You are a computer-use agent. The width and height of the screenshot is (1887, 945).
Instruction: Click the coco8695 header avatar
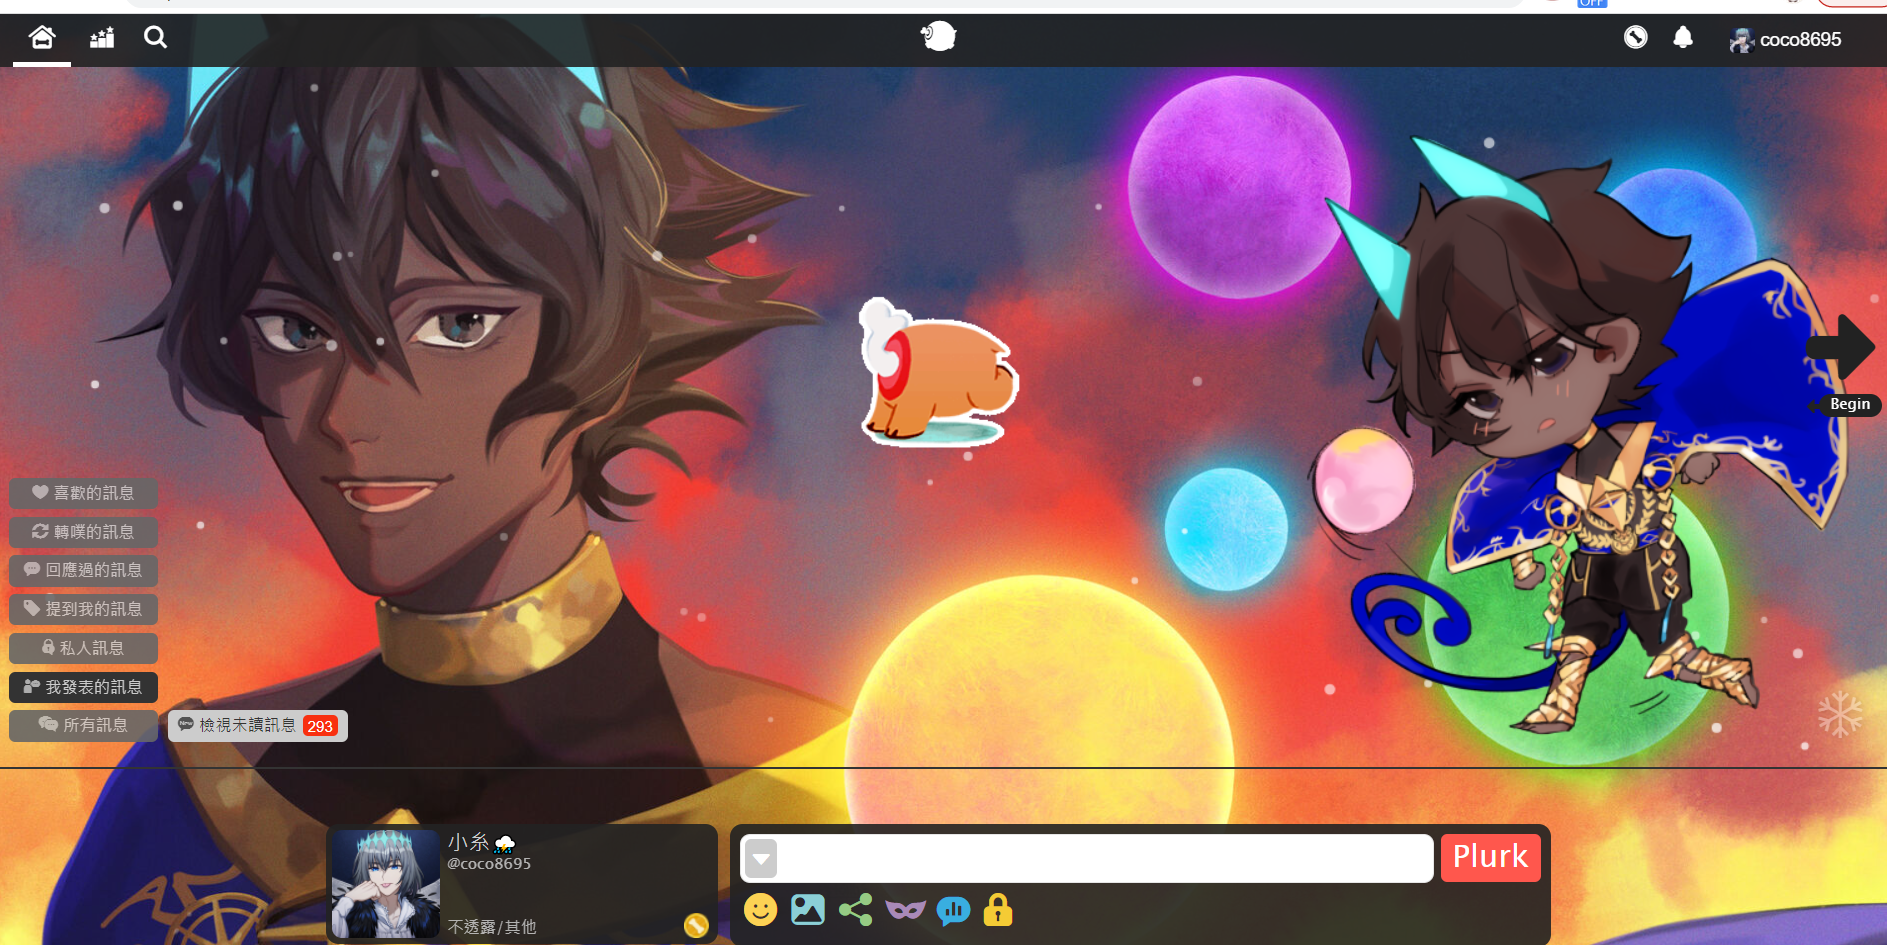1742,40
